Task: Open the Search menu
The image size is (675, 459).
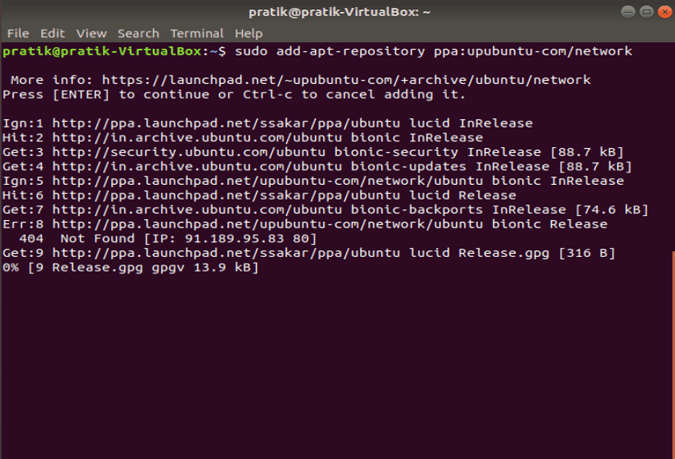Action: [x=138, y=34]
